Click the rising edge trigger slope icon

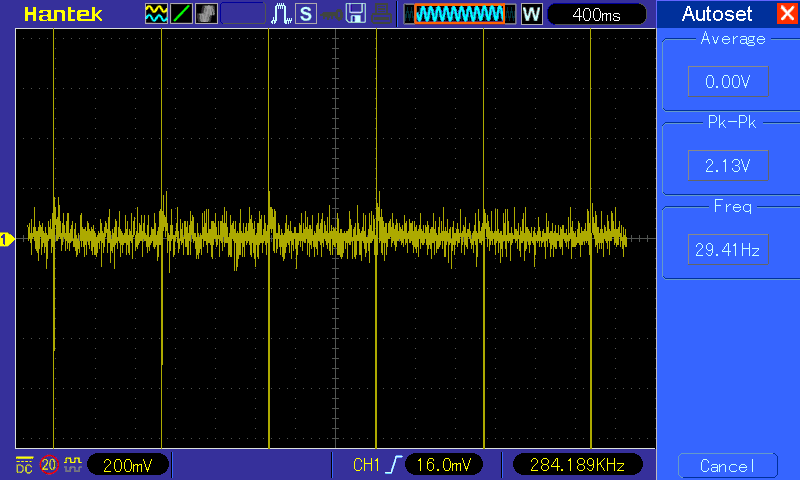(393, 465)
